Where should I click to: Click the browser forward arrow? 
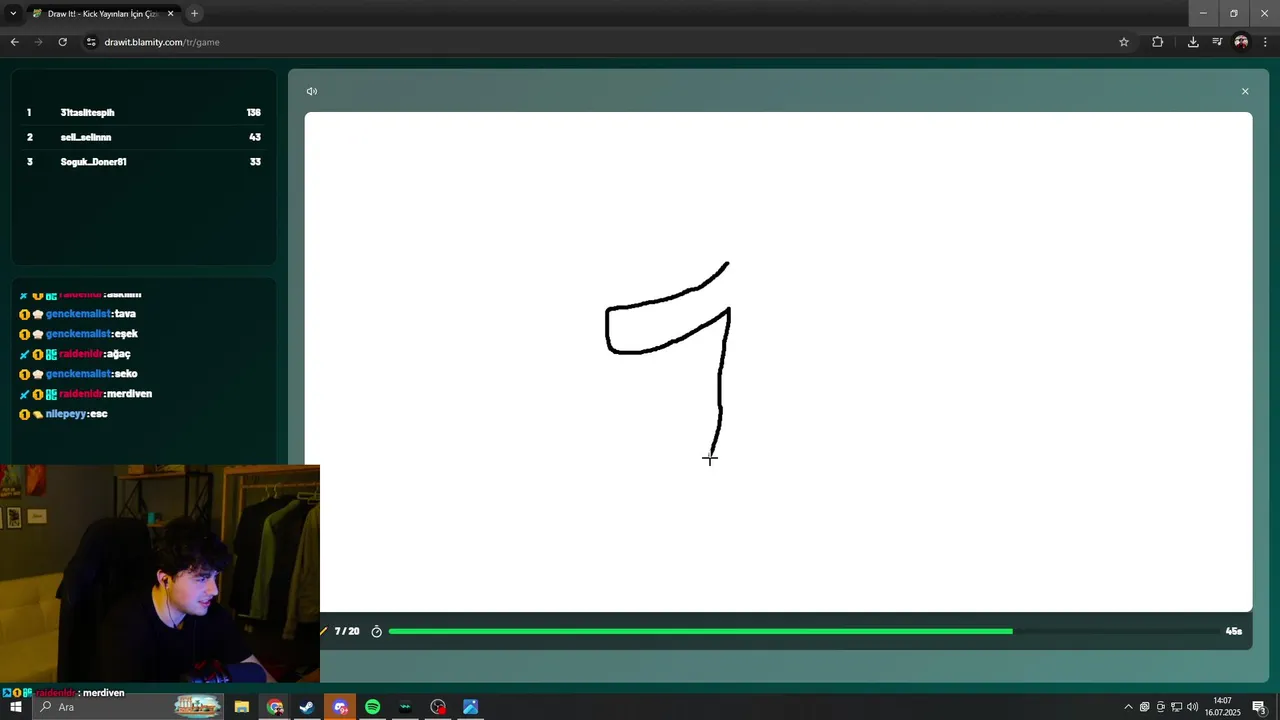coord(38,42)
